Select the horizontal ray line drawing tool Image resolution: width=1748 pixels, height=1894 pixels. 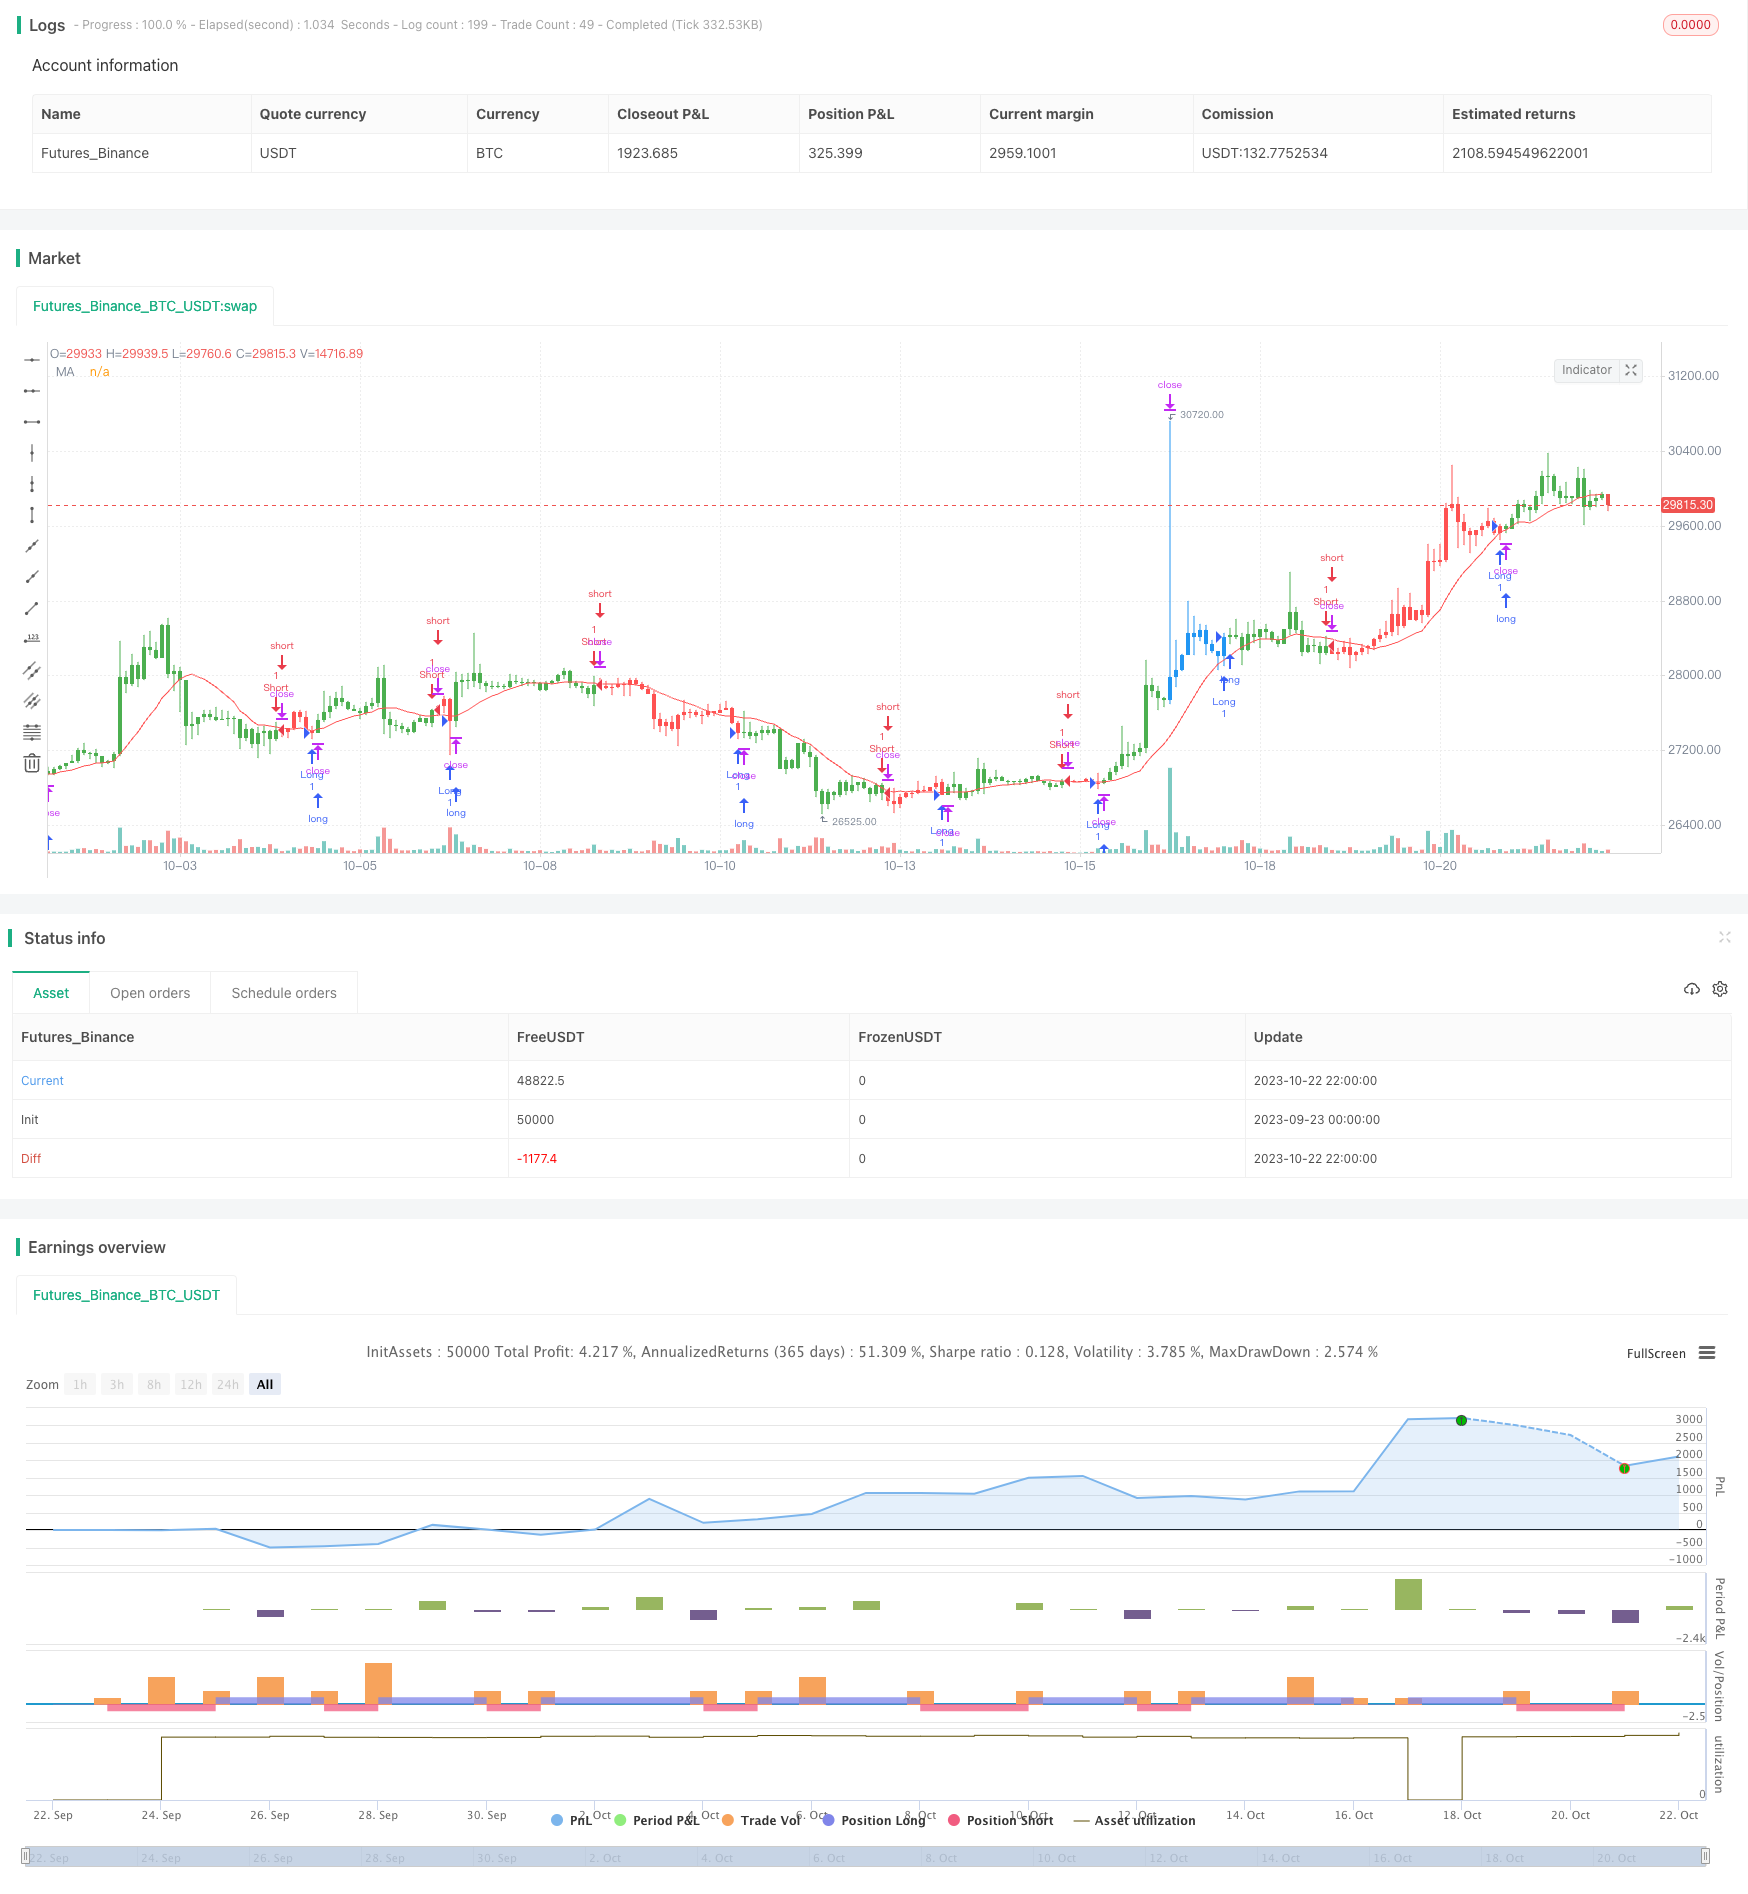(x=32, y=390)
